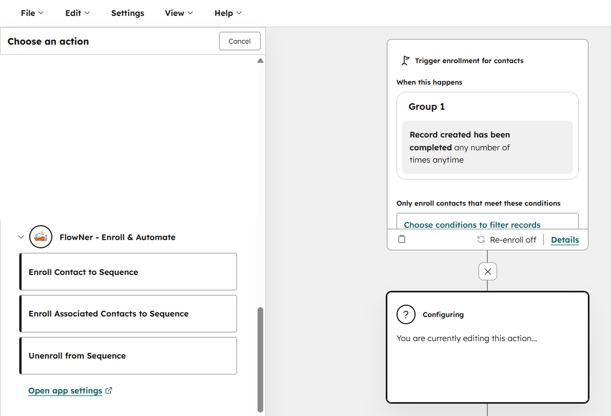Select Enroll Contact to Sequence action
611x416 pixels.
128,272
